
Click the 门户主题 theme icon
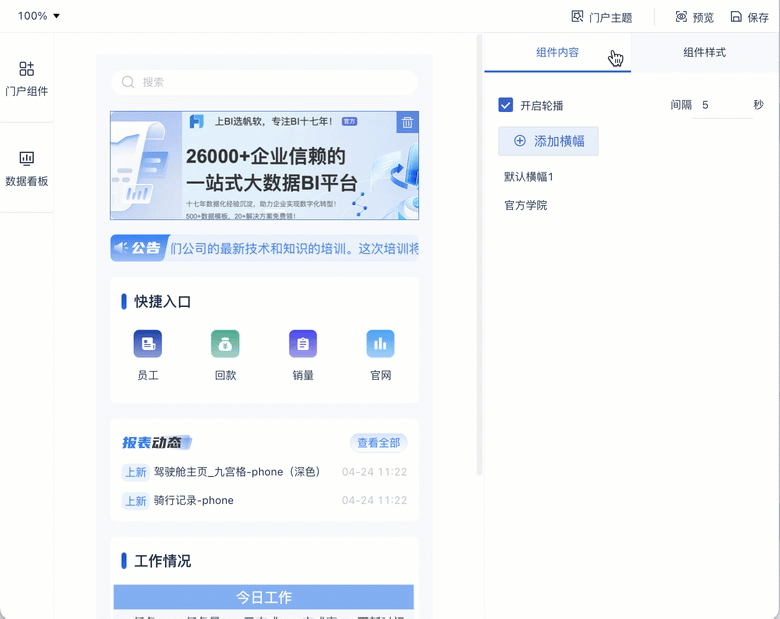click(577, 16)
